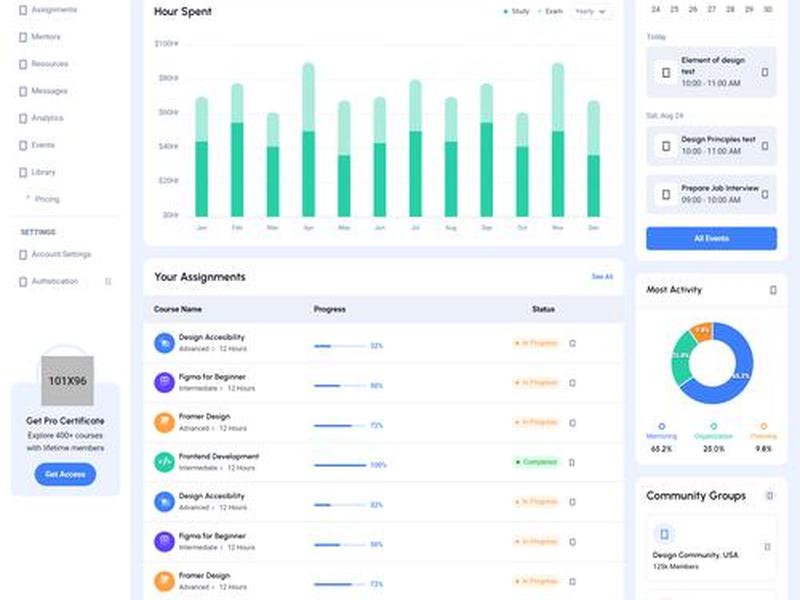Select the Events sidebar icon
800x600 pixels.
23,145
